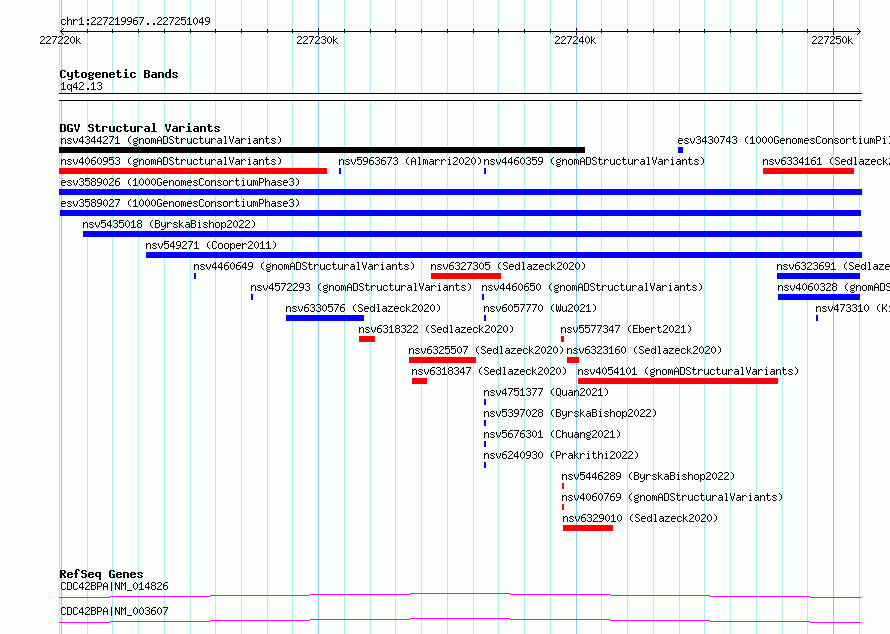Click the nsv5435018 blue variant bar
Viewport: 890px width, 634px height.
point(472,234)
